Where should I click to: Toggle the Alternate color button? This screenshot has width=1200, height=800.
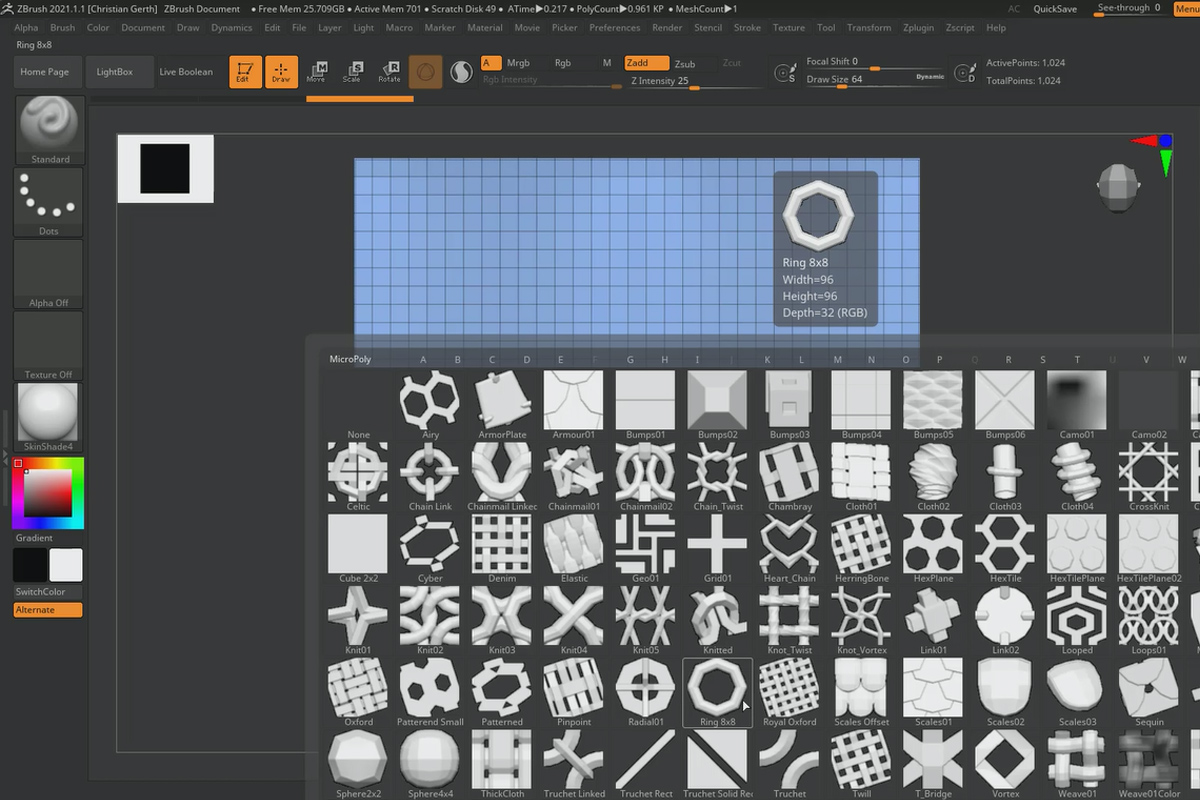point(48,610)
